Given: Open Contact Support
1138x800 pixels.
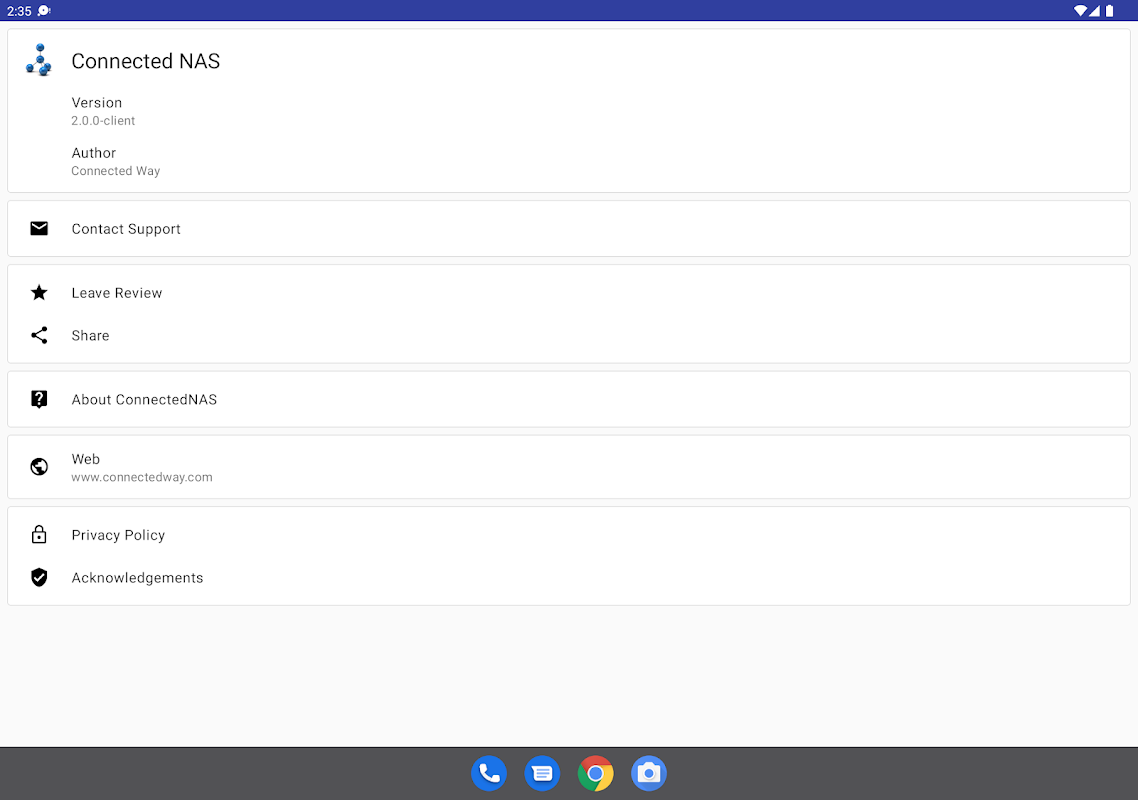Looking at the screenshot, I should 569,229.
